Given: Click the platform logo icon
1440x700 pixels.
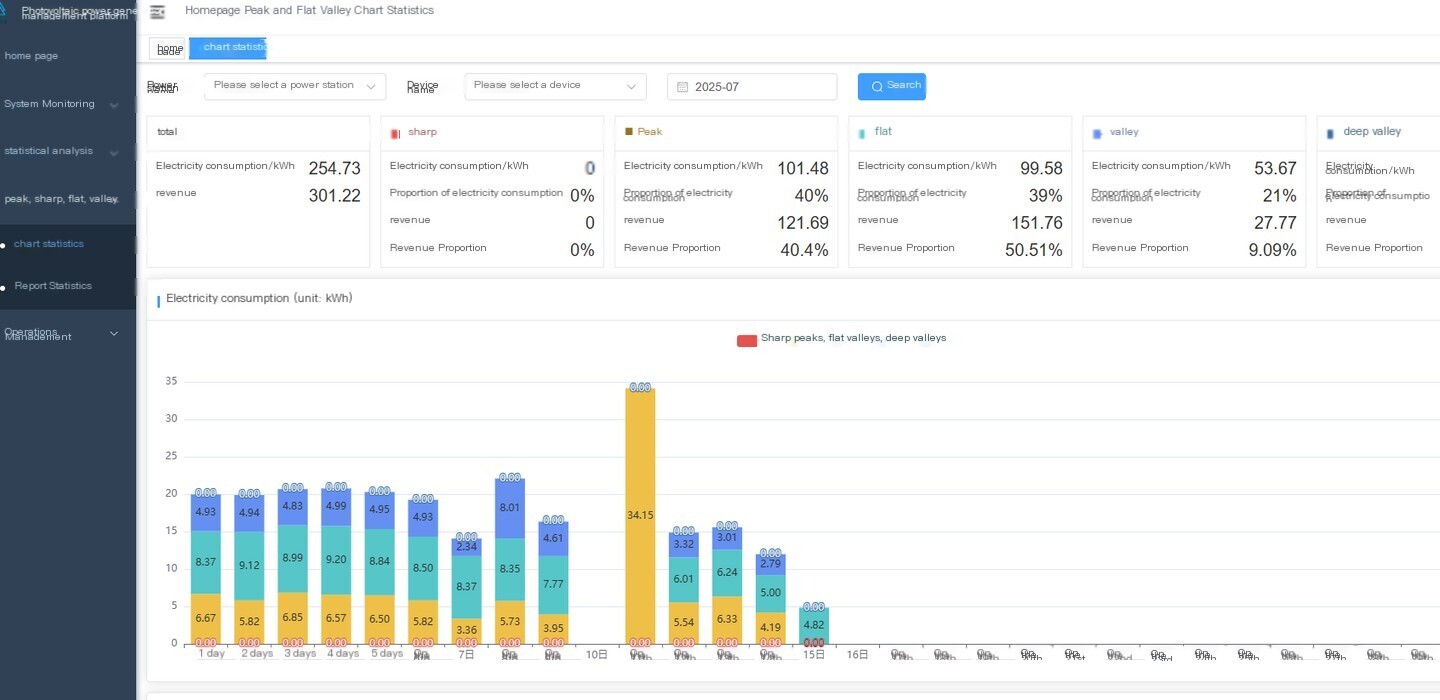Looking at the screenshot, I should (3, 10).
